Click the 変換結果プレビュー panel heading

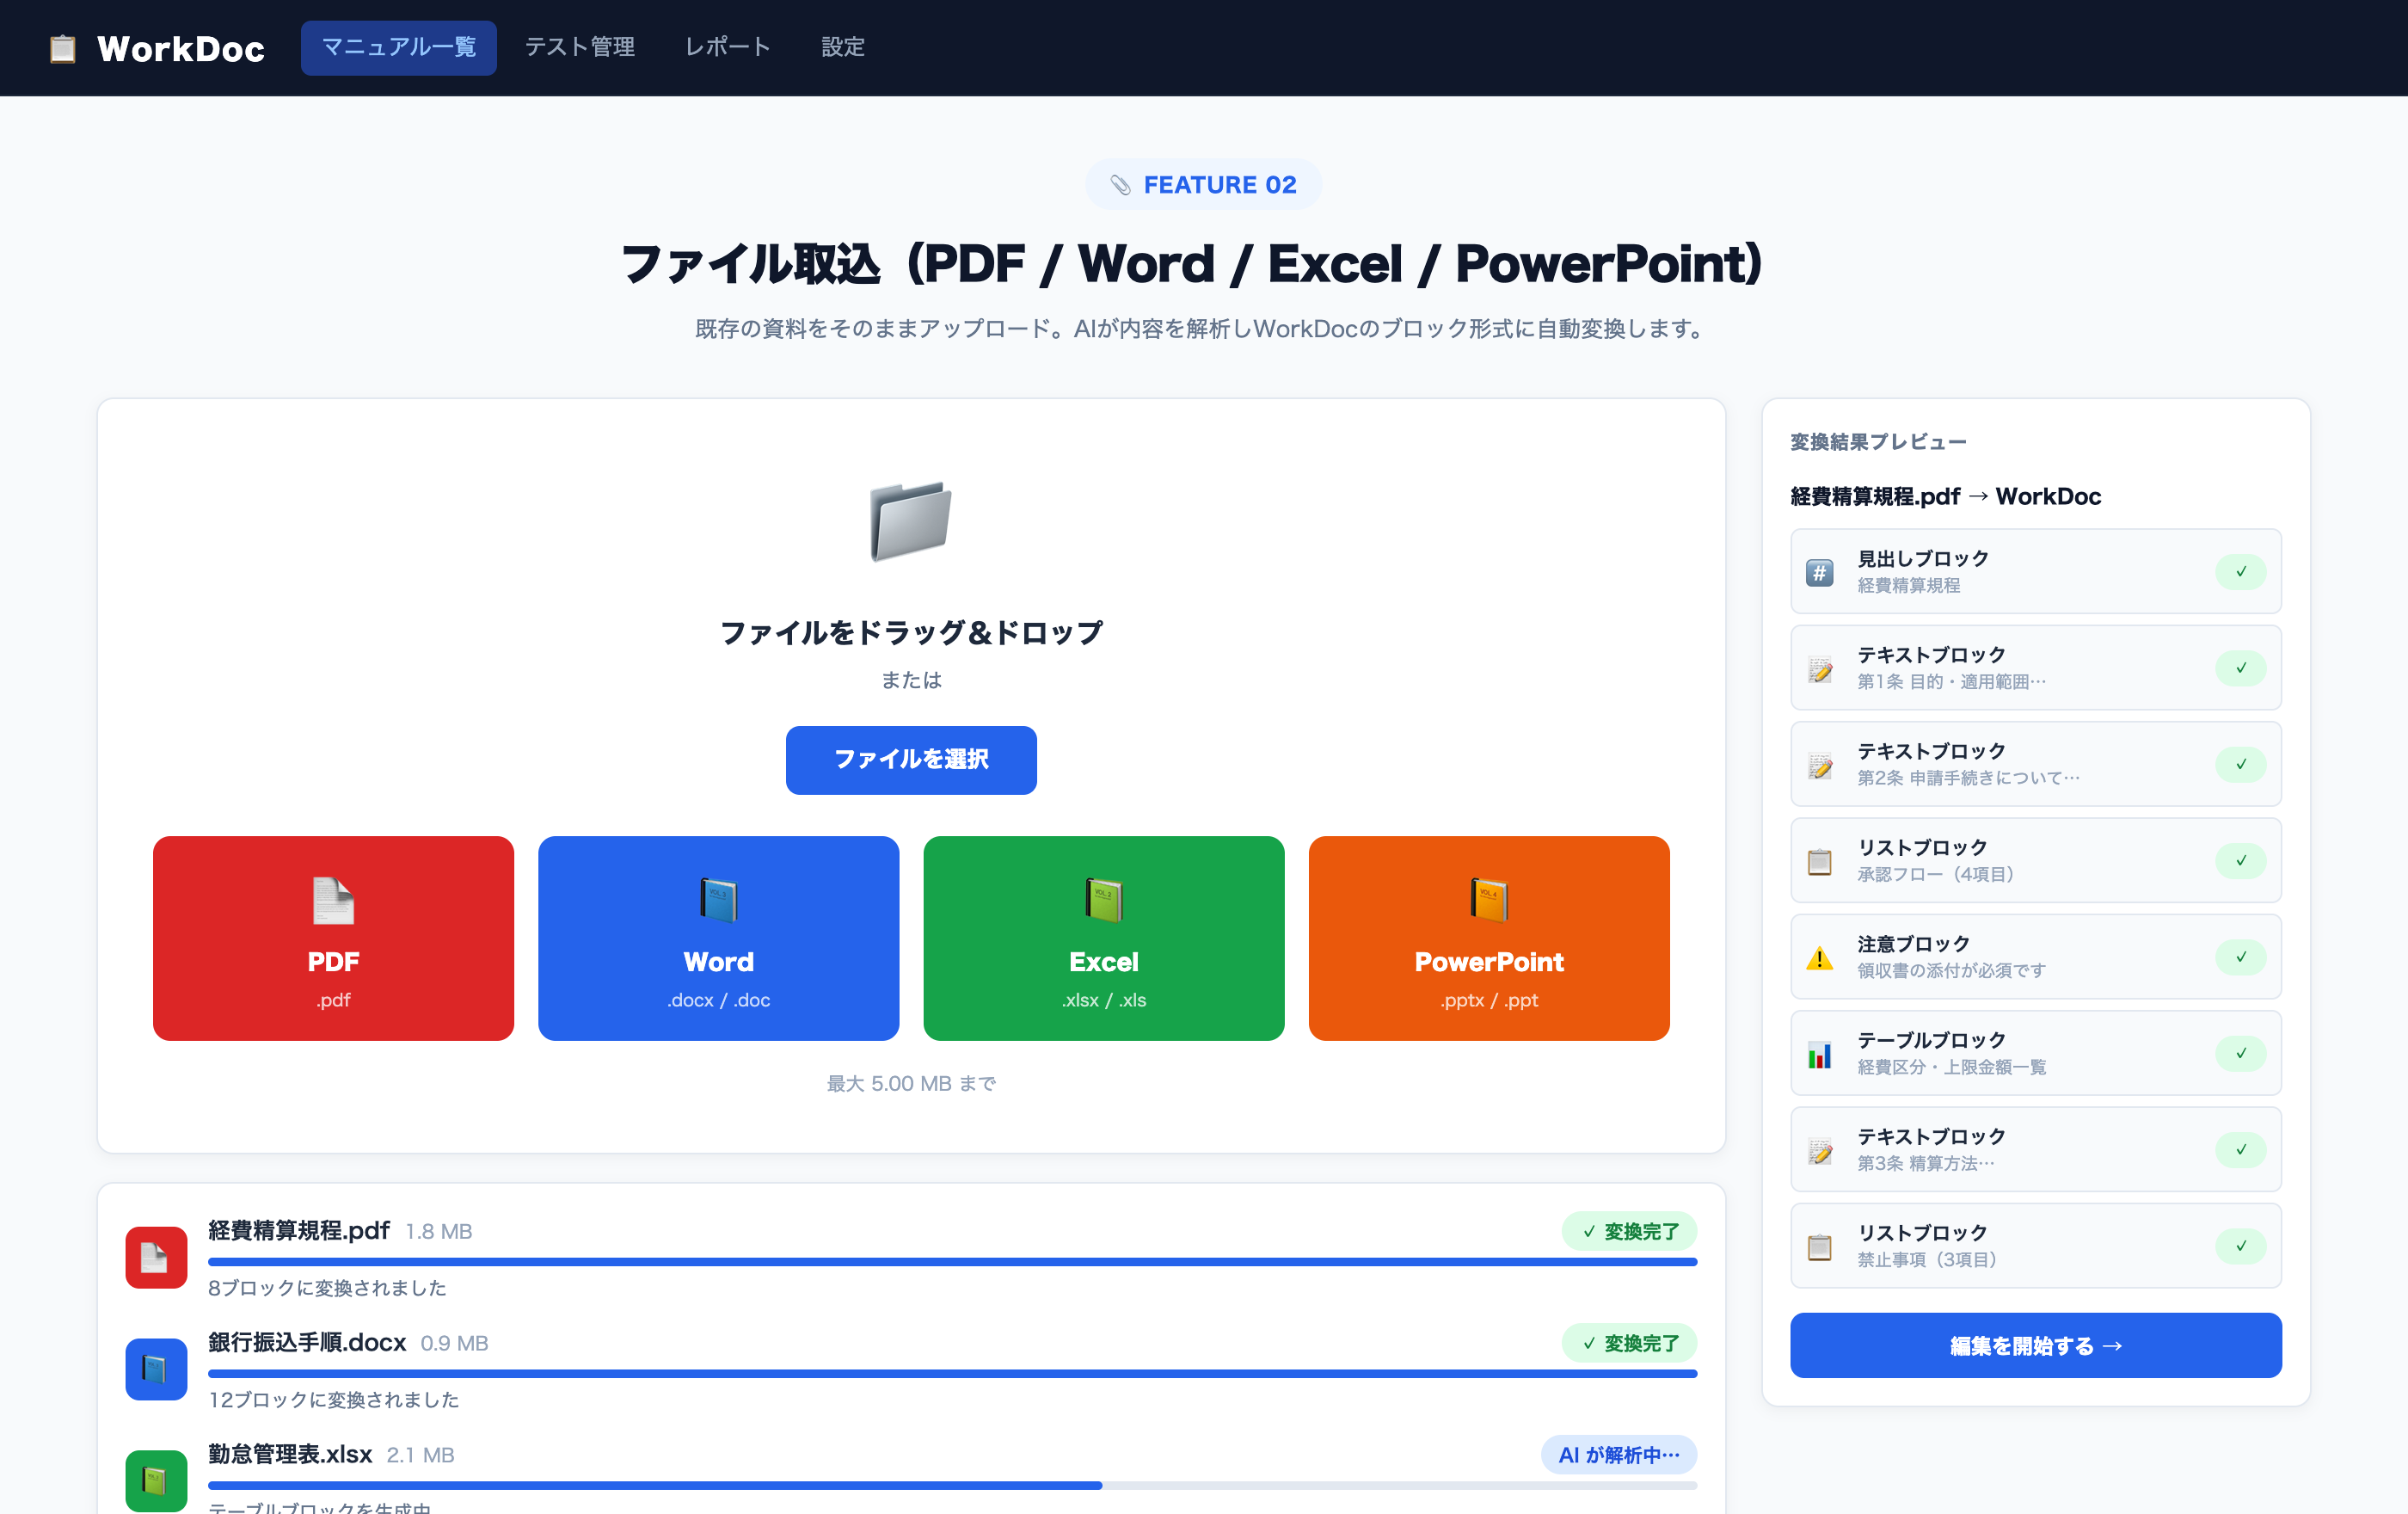[x=1878, y=442]
